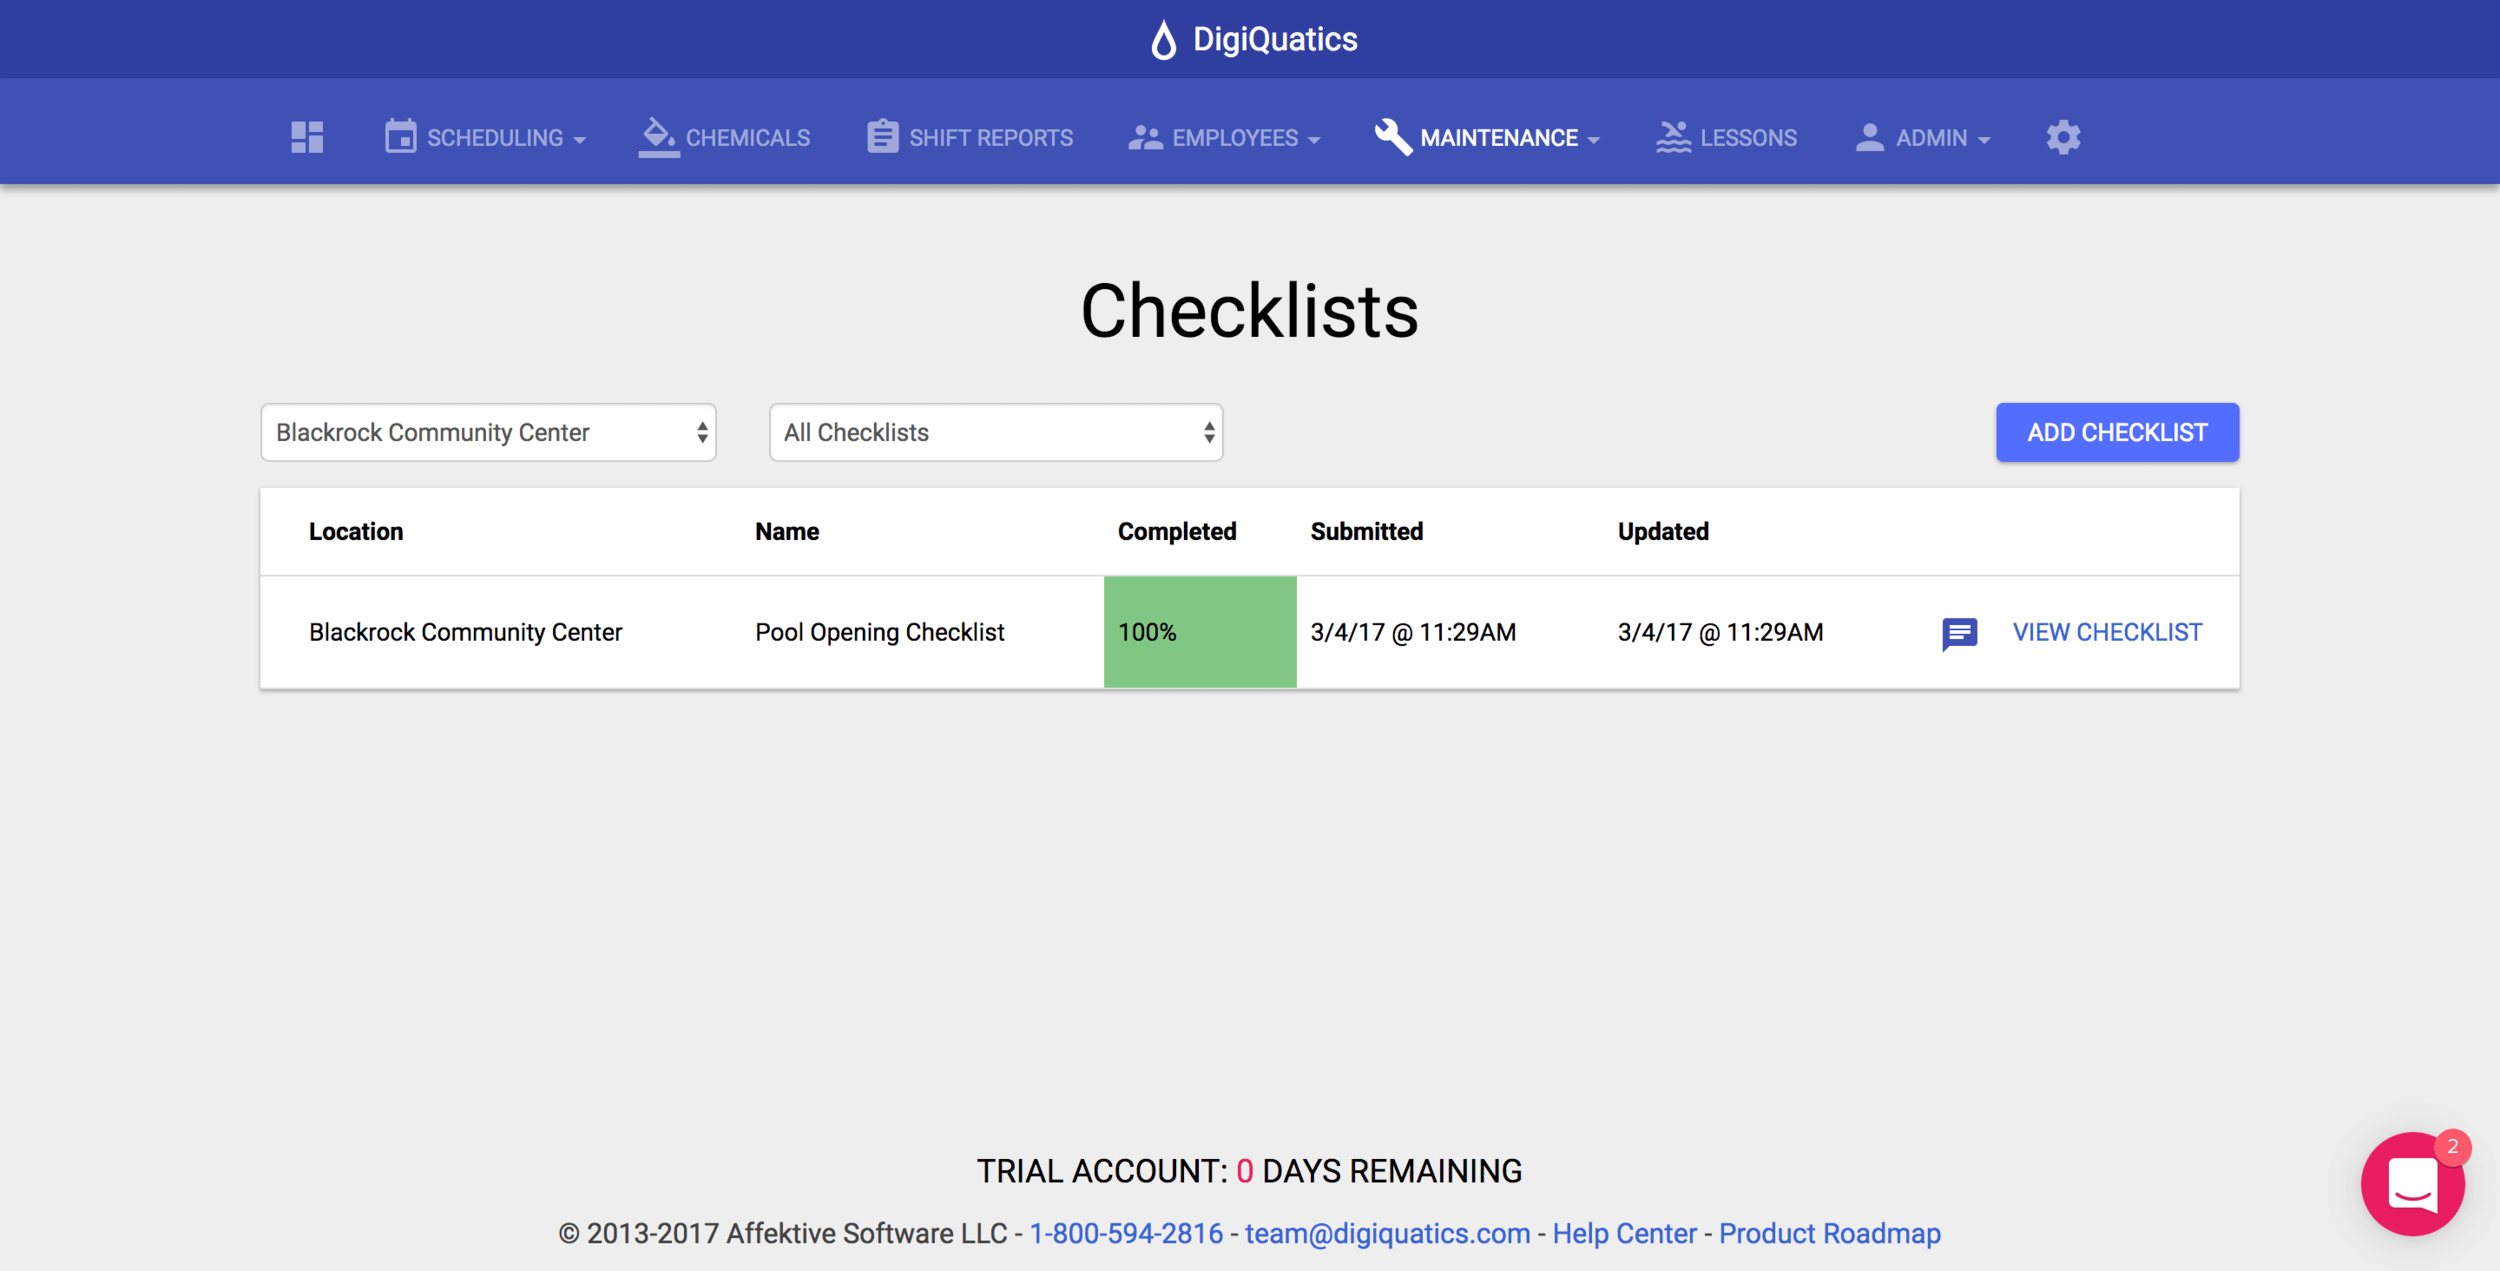
Task: Open the All Checklists filter dropdown
Action: [996, 432]
